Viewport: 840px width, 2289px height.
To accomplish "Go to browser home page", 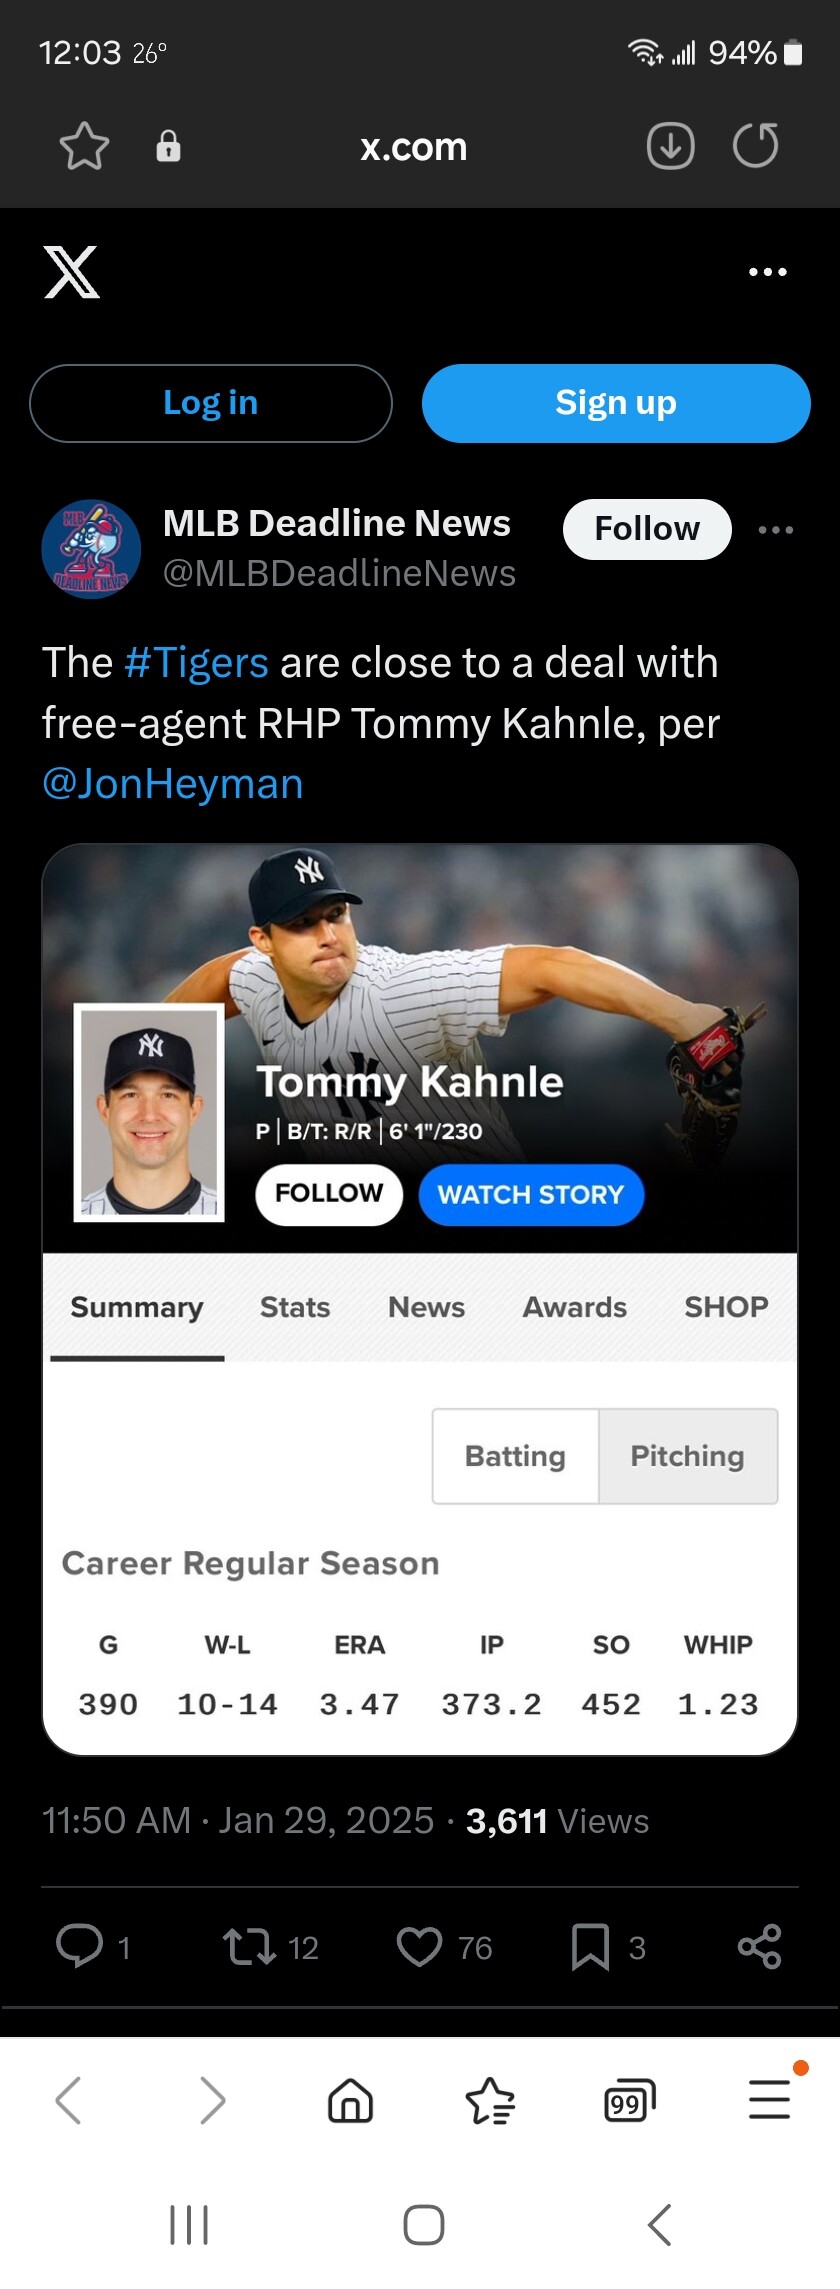I will tap(350, 2100).
